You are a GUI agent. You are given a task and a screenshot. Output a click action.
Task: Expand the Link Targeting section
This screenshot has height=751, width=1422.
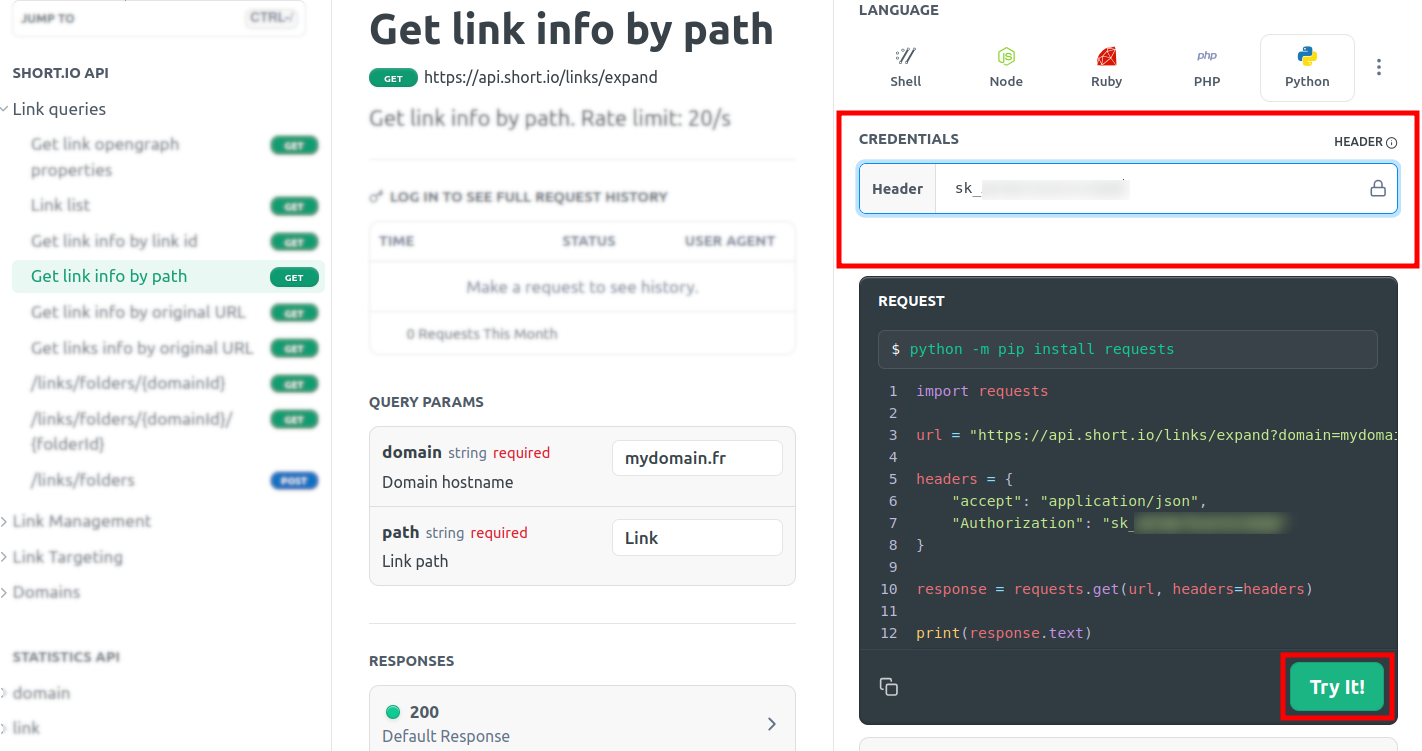click(67, 557)
